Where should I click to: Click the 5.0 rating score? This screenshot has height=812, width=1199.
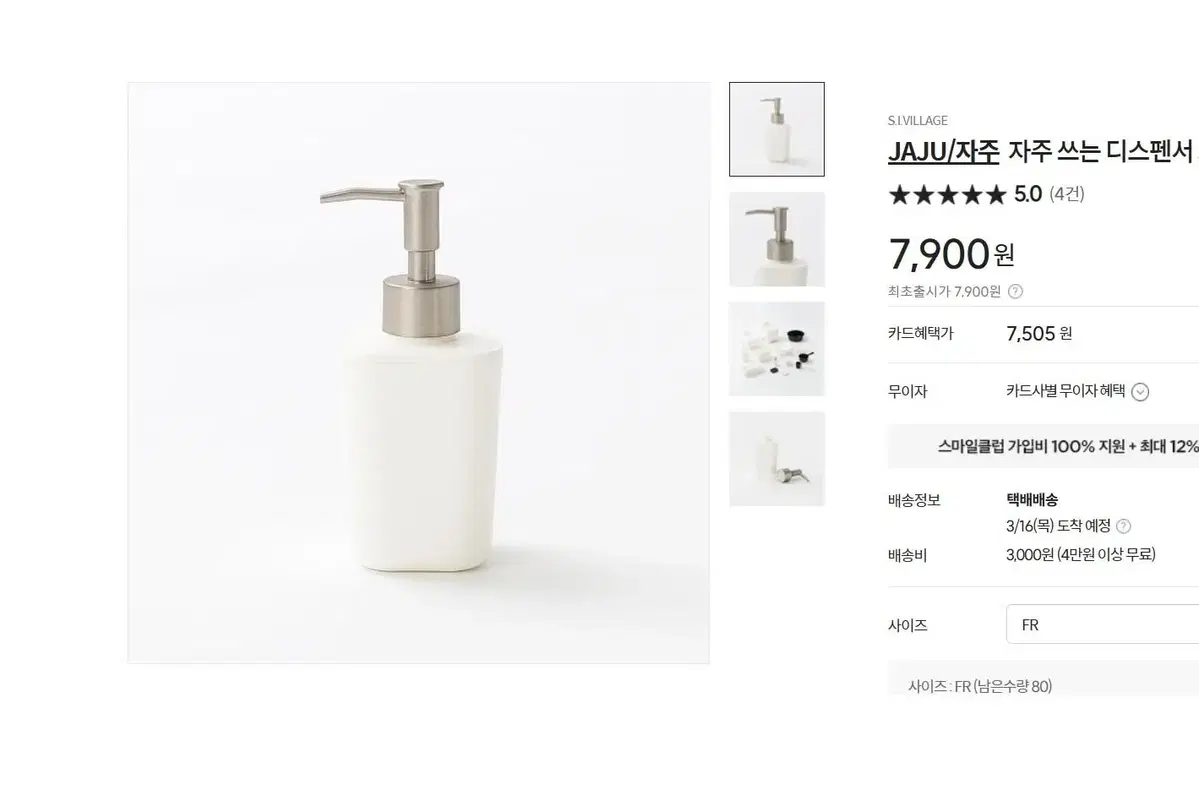[x=1028, y=194]
